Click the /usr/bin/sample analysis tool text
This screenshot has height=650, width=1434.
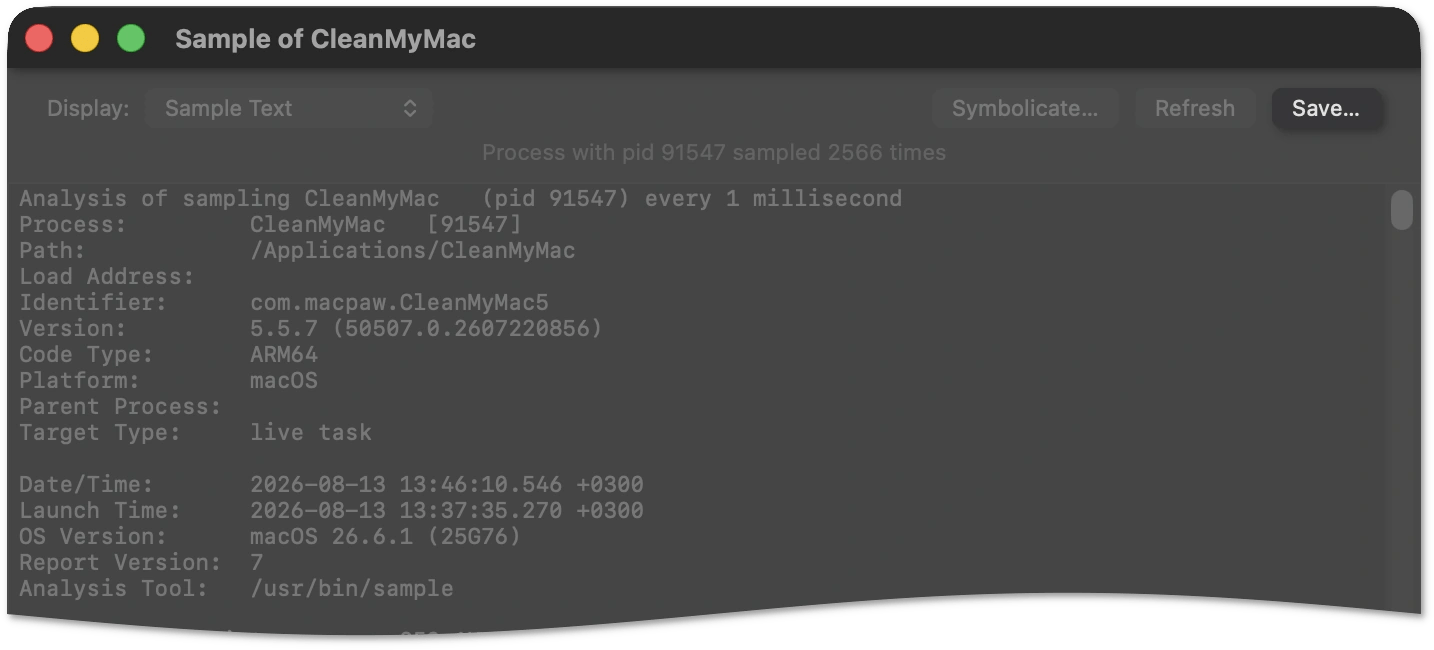click(352, 588)
